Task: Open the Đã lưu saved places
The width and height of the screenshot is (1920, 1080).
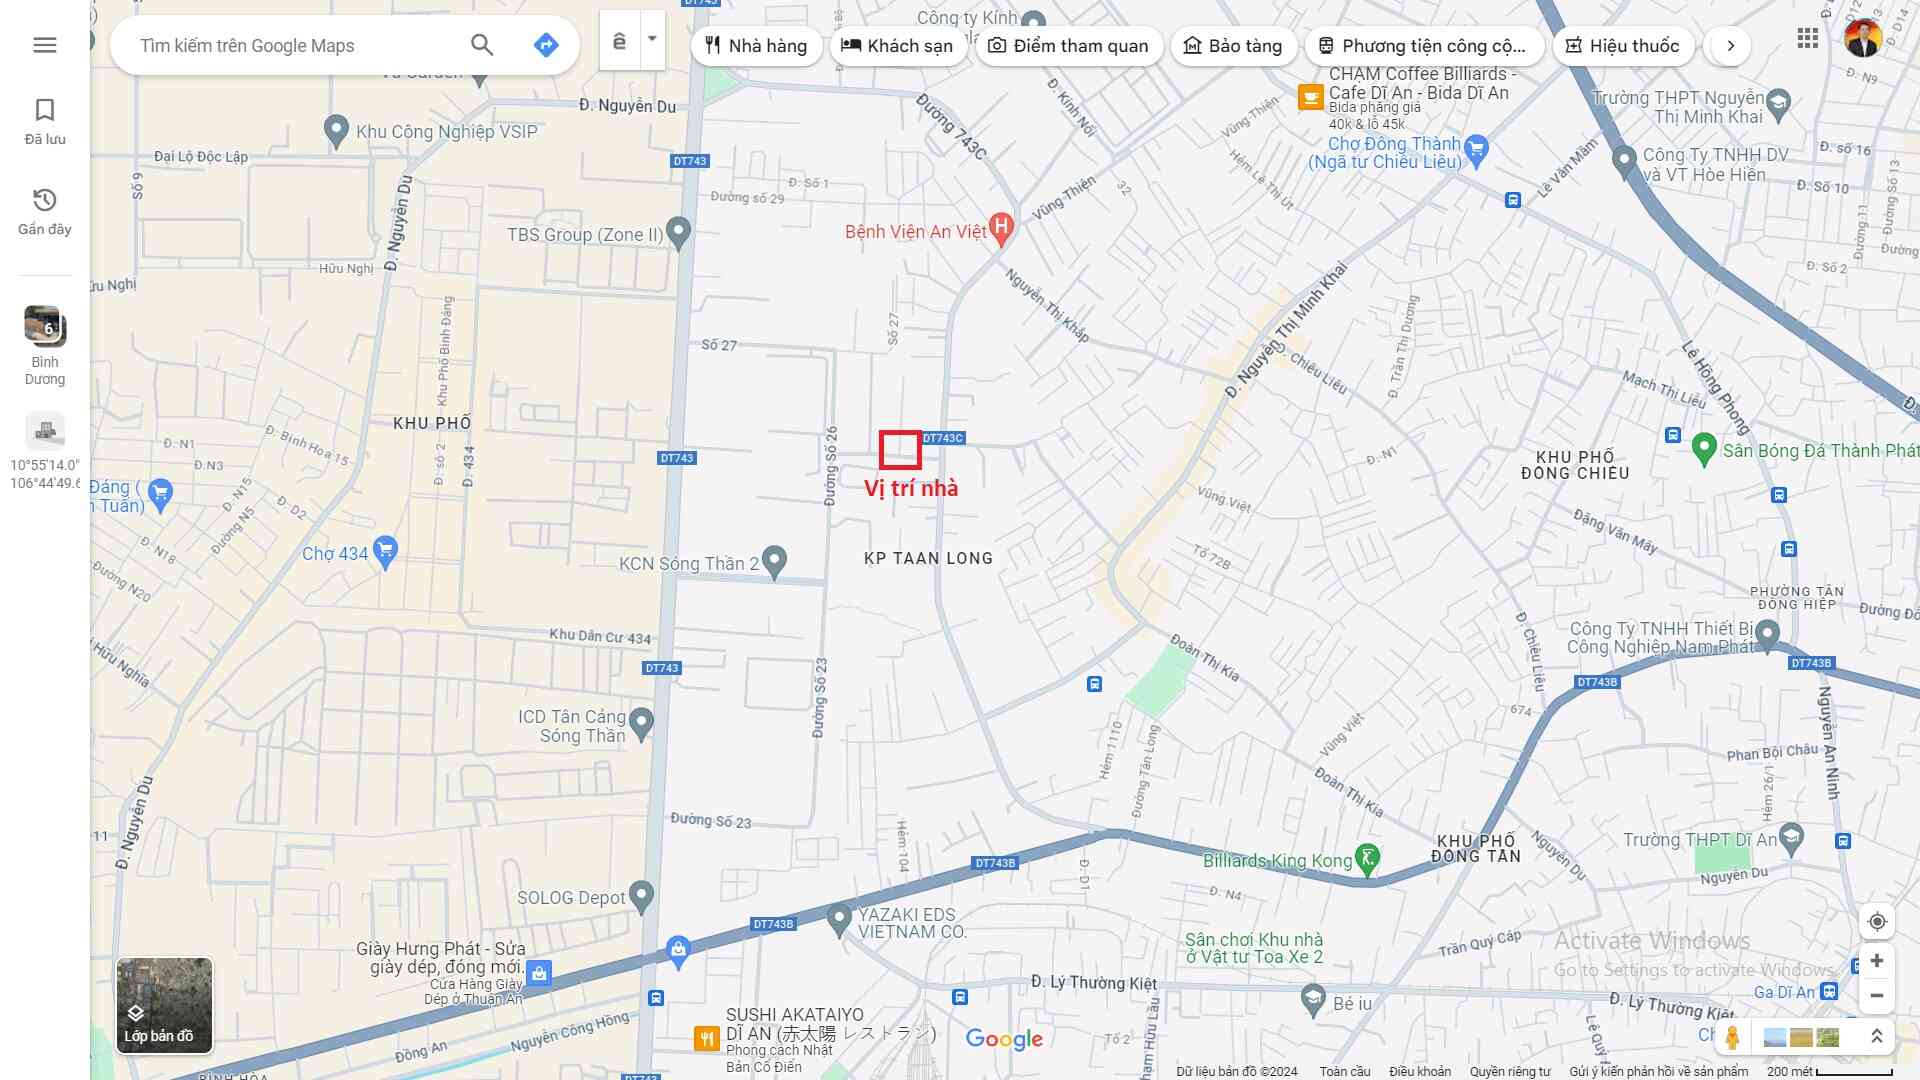Action: tap(45, 121)
